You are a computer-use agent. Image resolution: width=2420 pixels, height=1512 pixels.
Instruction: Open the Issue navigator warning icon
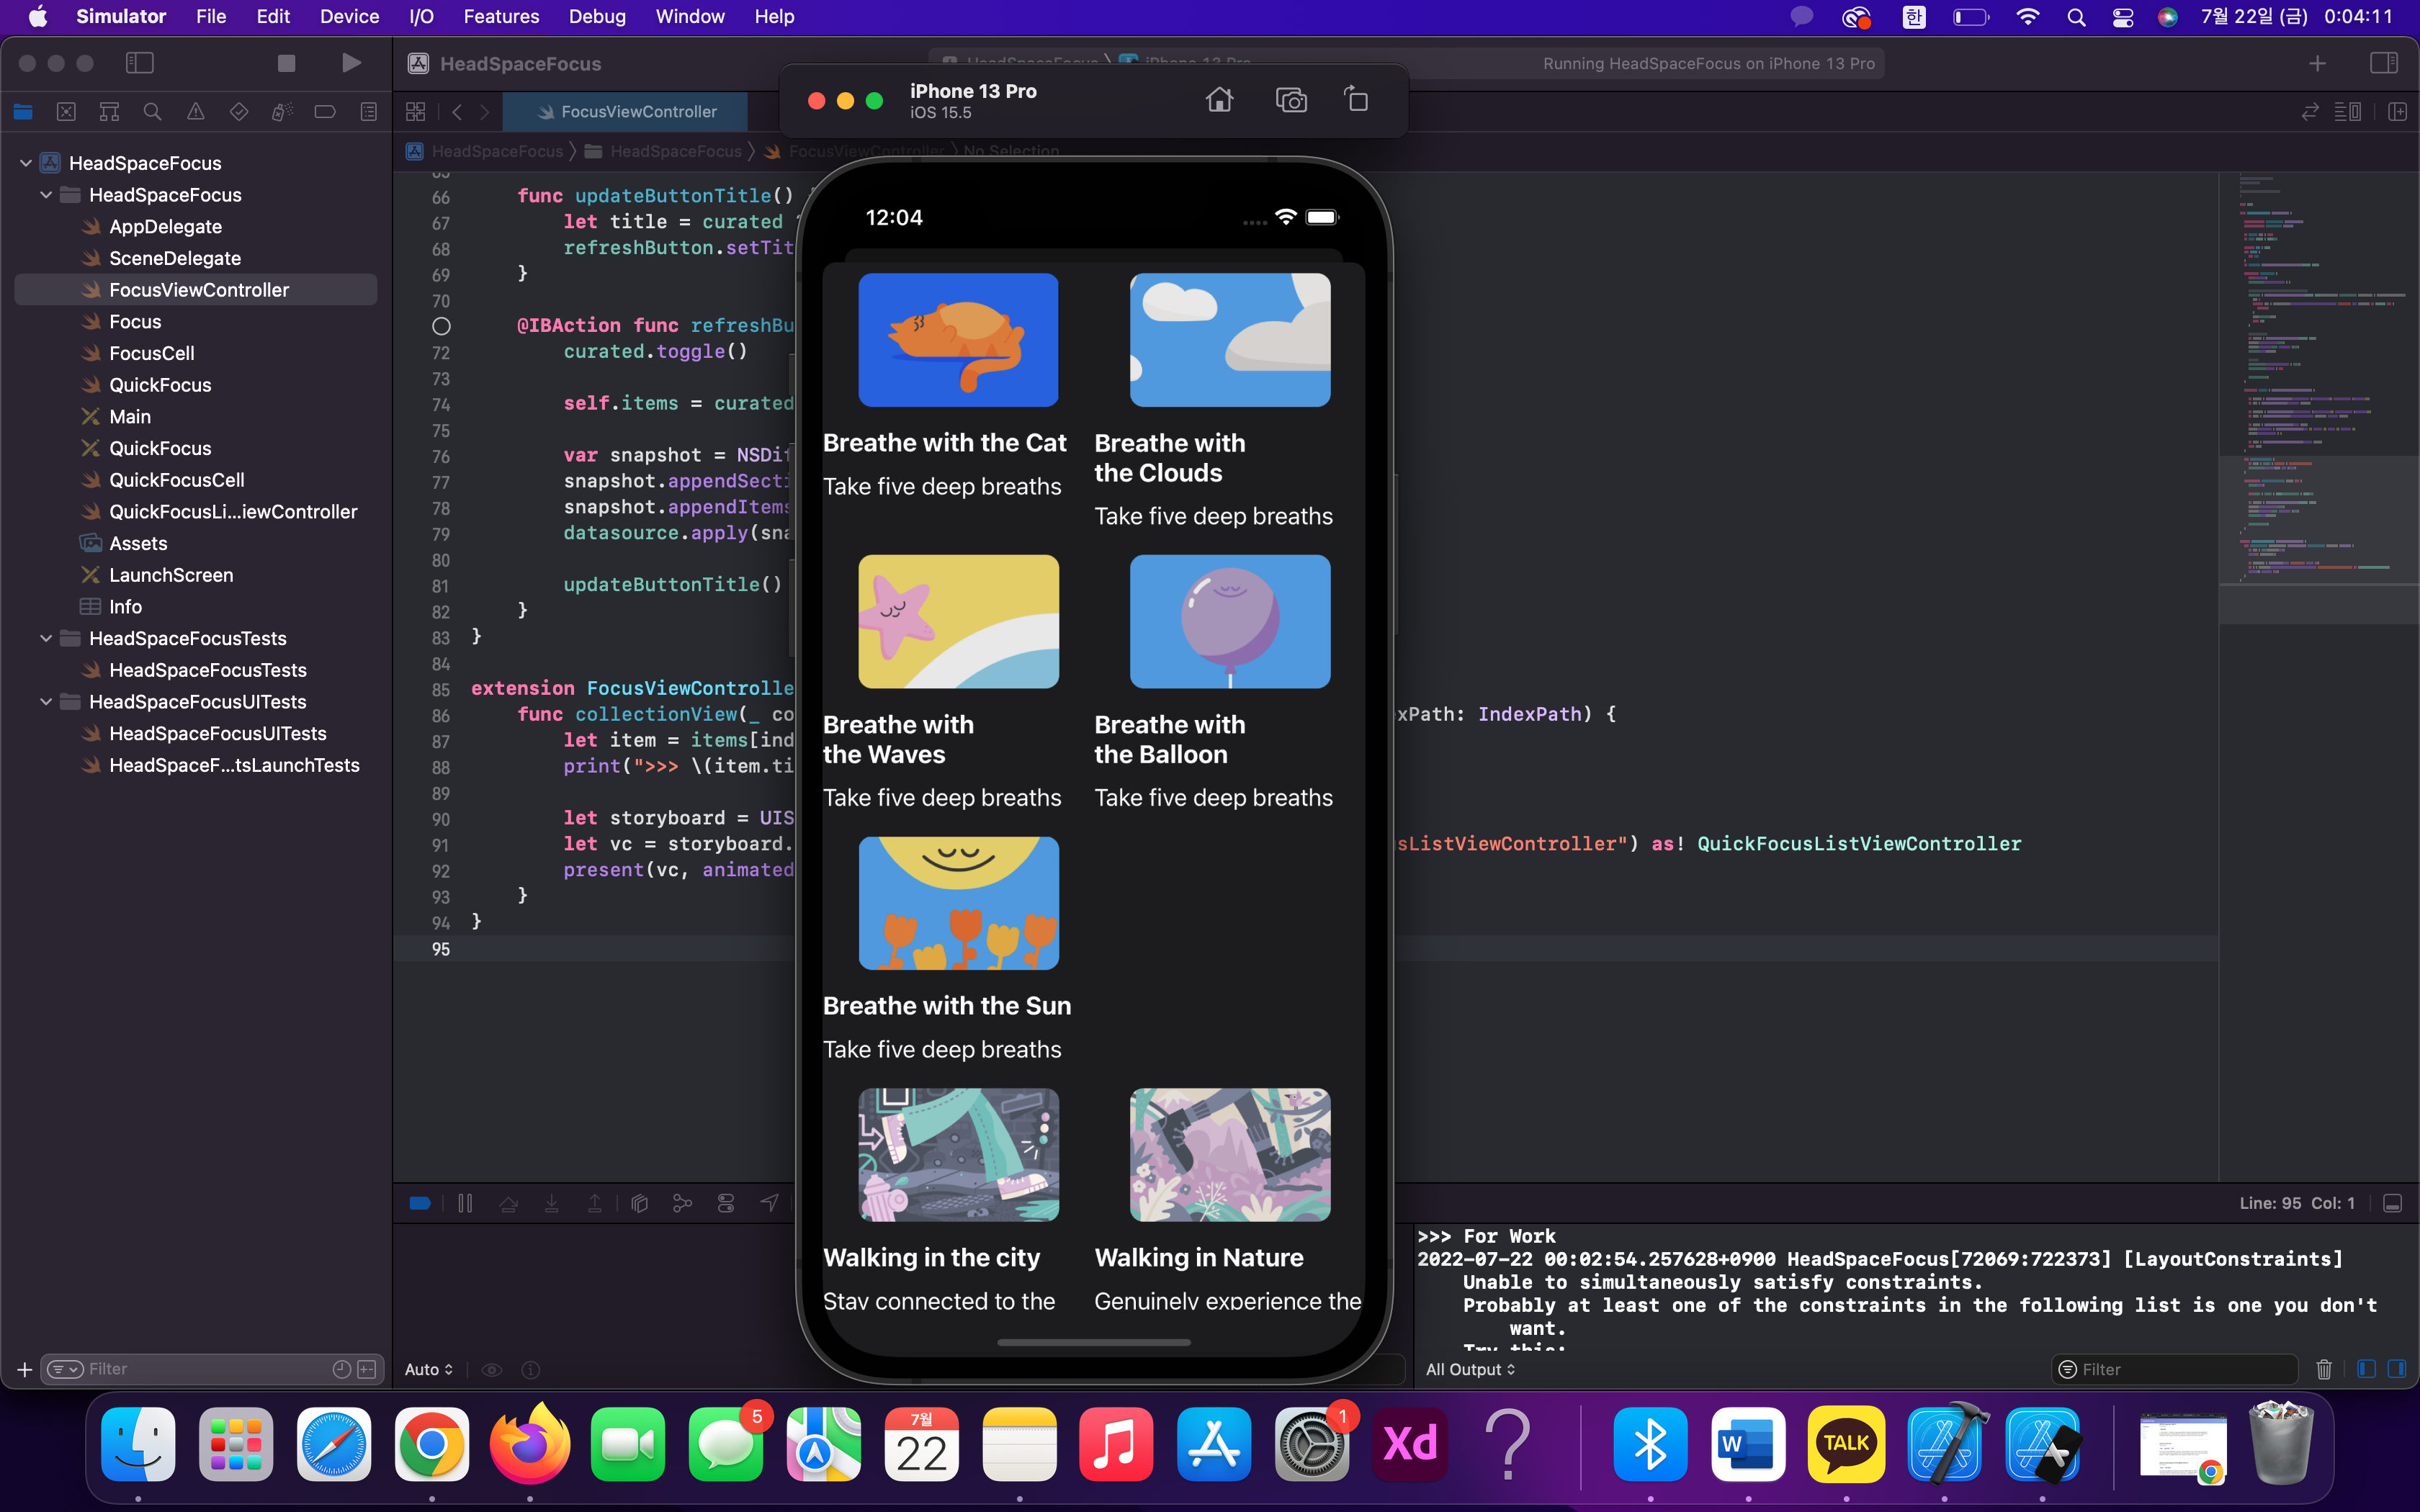[196, 112]
